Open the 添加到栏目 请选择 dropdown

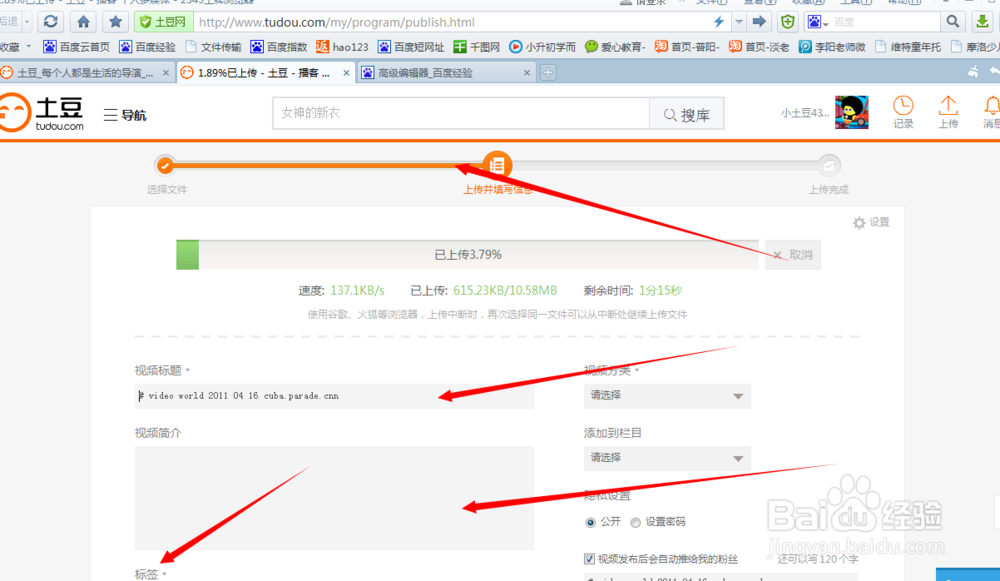coord(667,458)
